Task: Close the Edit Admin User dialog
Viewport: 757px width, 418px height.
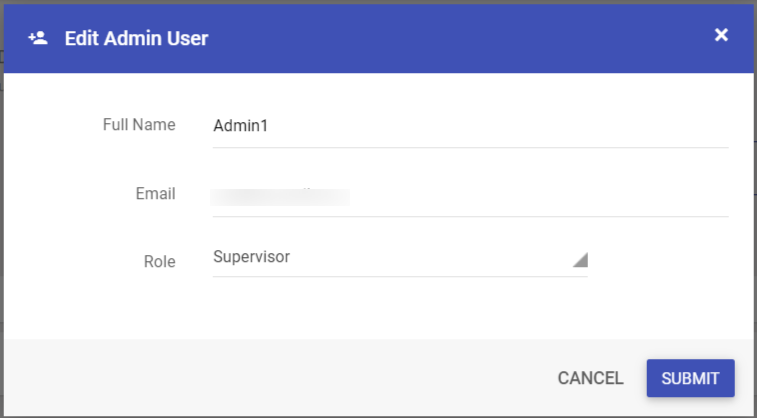Action: pyautogui.click(x=721, y=35)
